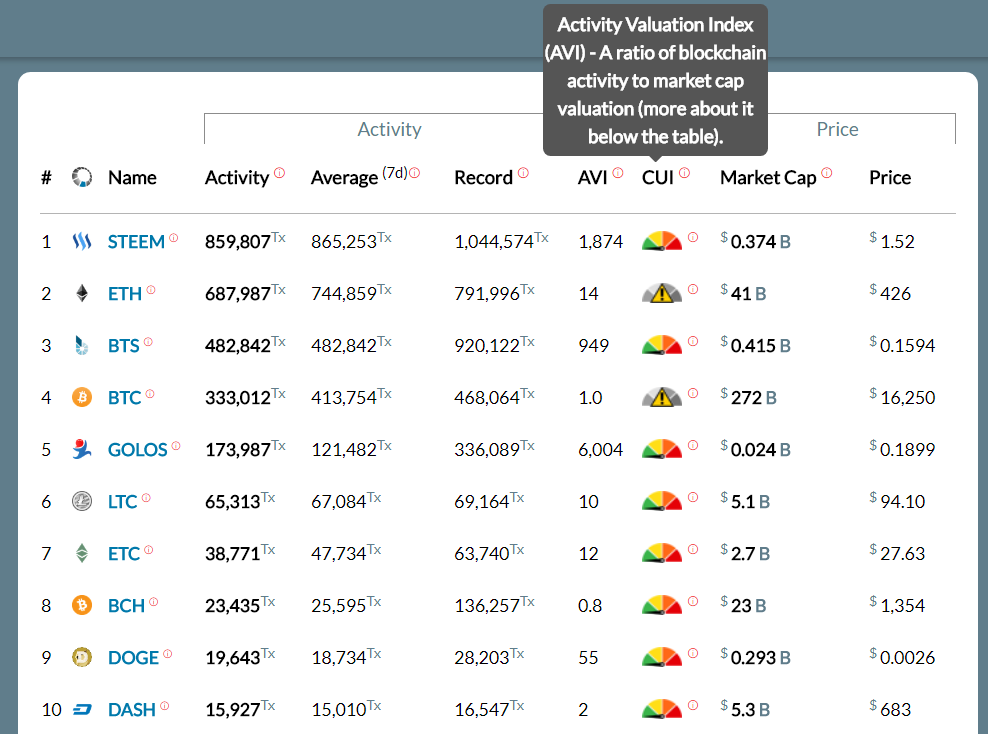Click the STEEM coin logo icon
Screen dimensions: 988x734
pyautogui.click(x=82, y=241)
